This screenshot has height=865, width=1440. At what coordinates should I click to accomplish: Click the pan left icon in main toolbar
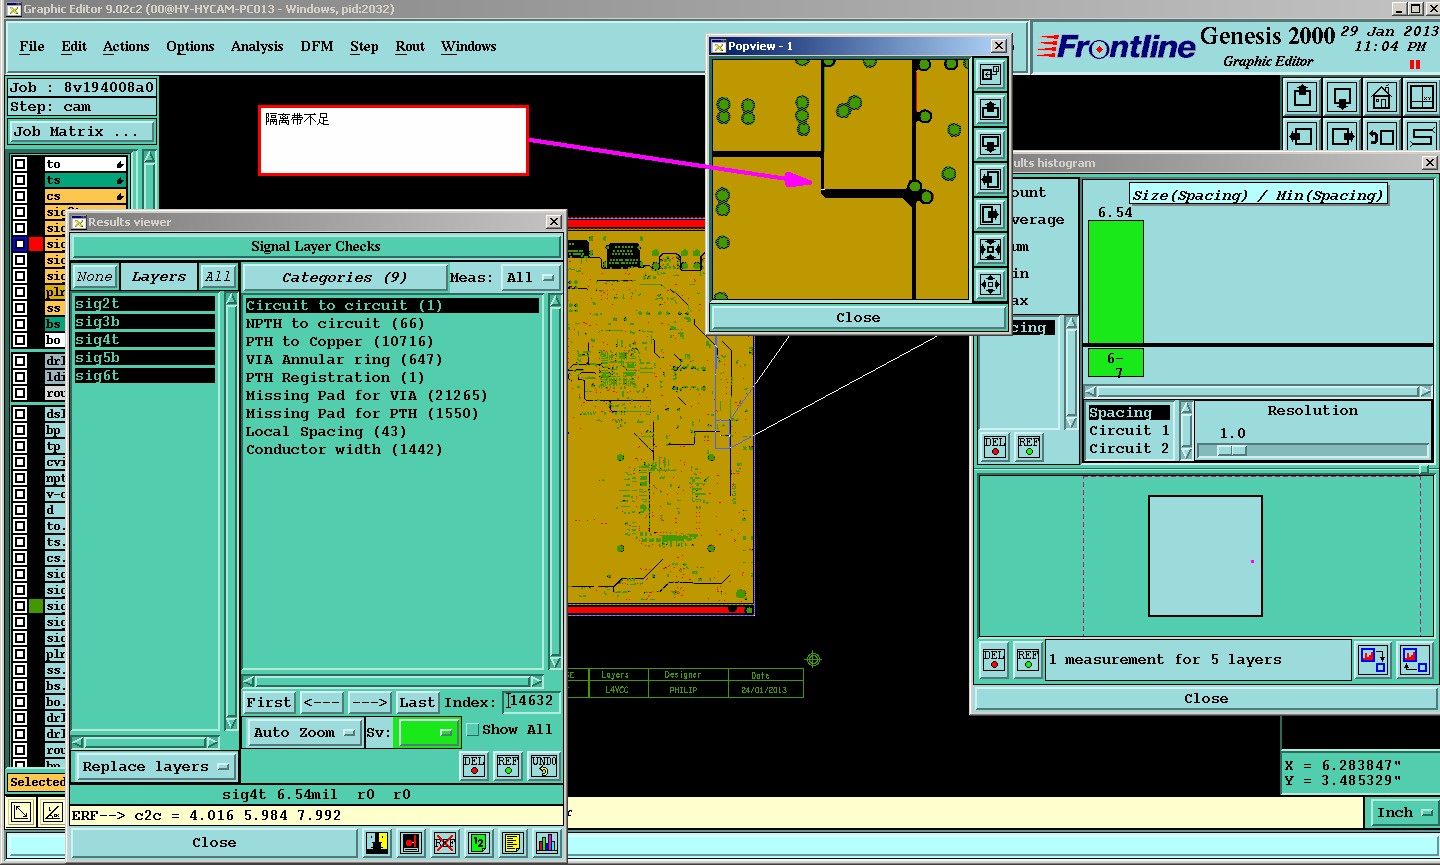click(1302, 136)
